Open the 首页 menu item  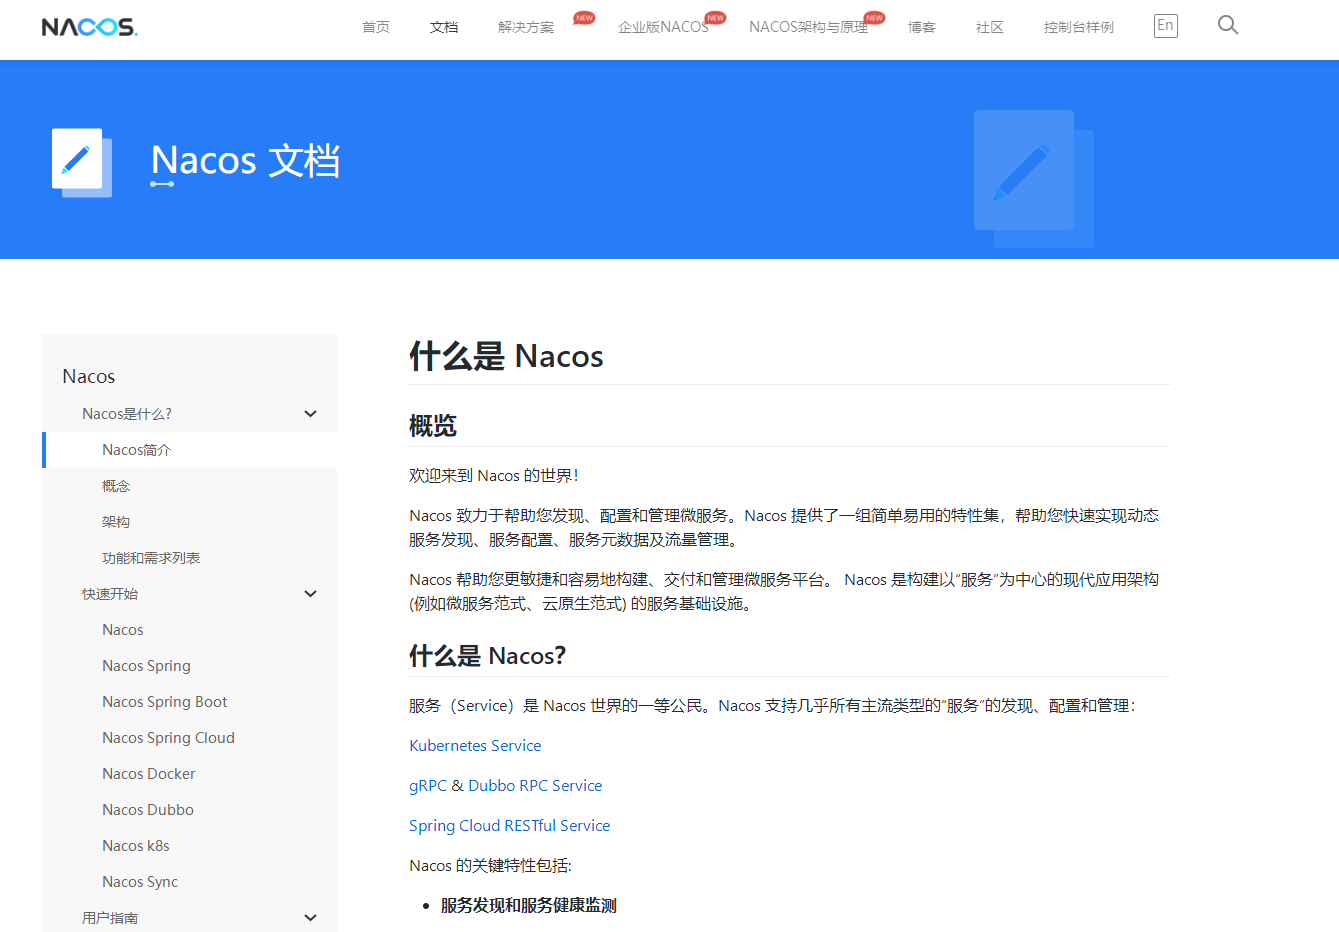[x=376, y=27]
